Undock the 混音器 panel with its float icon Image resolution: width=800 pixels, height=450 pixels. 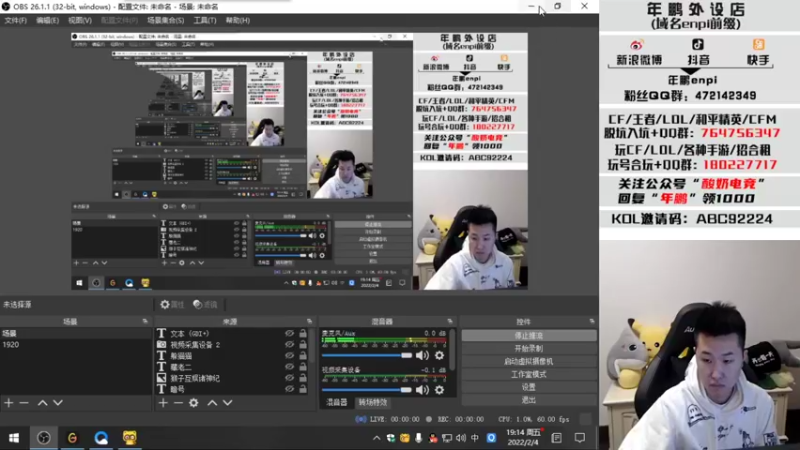pyautogui.click(x=449, y=321)
